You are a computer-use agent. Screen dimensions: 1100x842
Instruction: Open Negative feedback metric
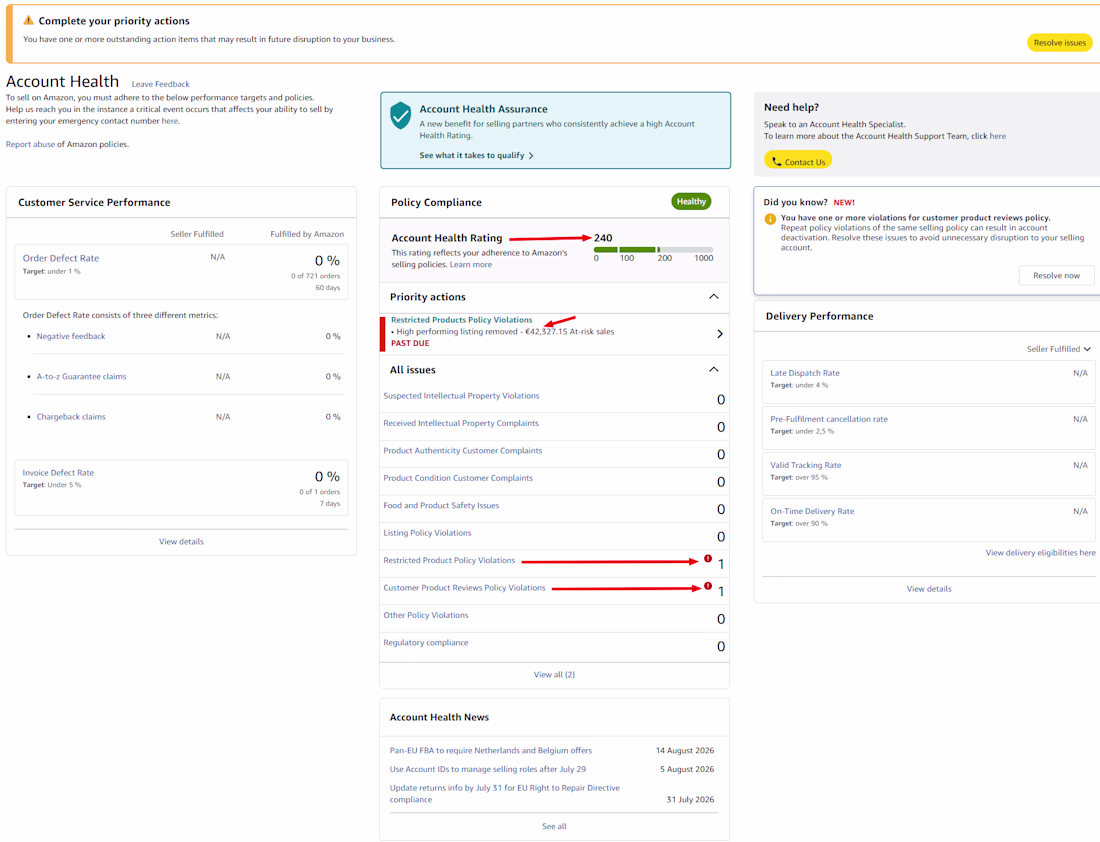point(71,336)
